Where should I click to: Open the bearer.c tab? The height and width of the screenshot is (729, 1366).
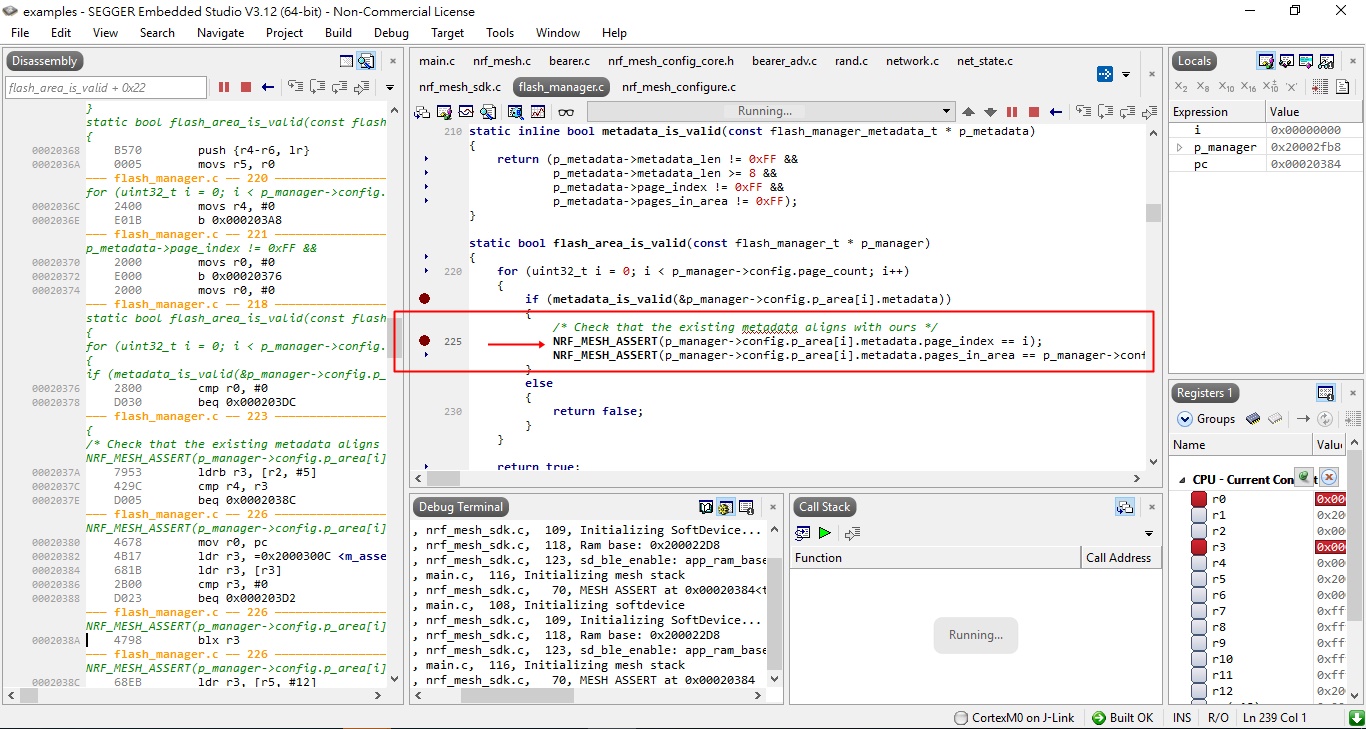pos(569,61)
